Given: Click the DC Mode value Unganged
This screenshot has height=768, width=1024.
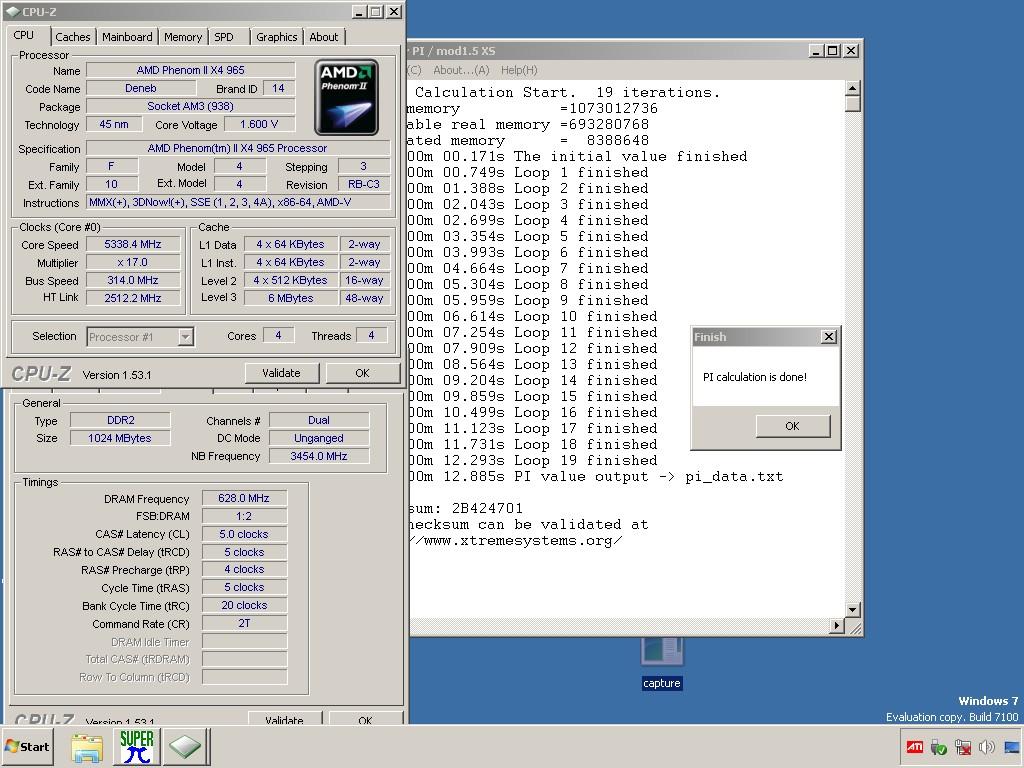Looking at the screenshot, I should point(319,438).
